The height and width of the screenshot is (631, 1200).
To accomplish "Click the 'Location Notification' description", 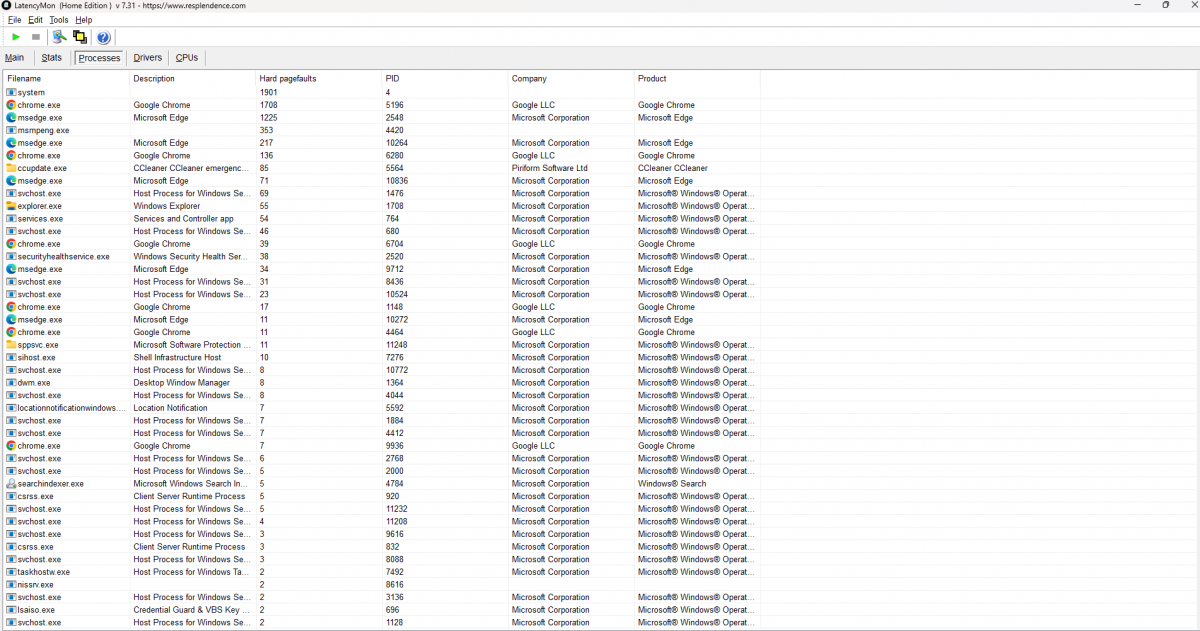I will pyautogui.click(x=171, y=407).
